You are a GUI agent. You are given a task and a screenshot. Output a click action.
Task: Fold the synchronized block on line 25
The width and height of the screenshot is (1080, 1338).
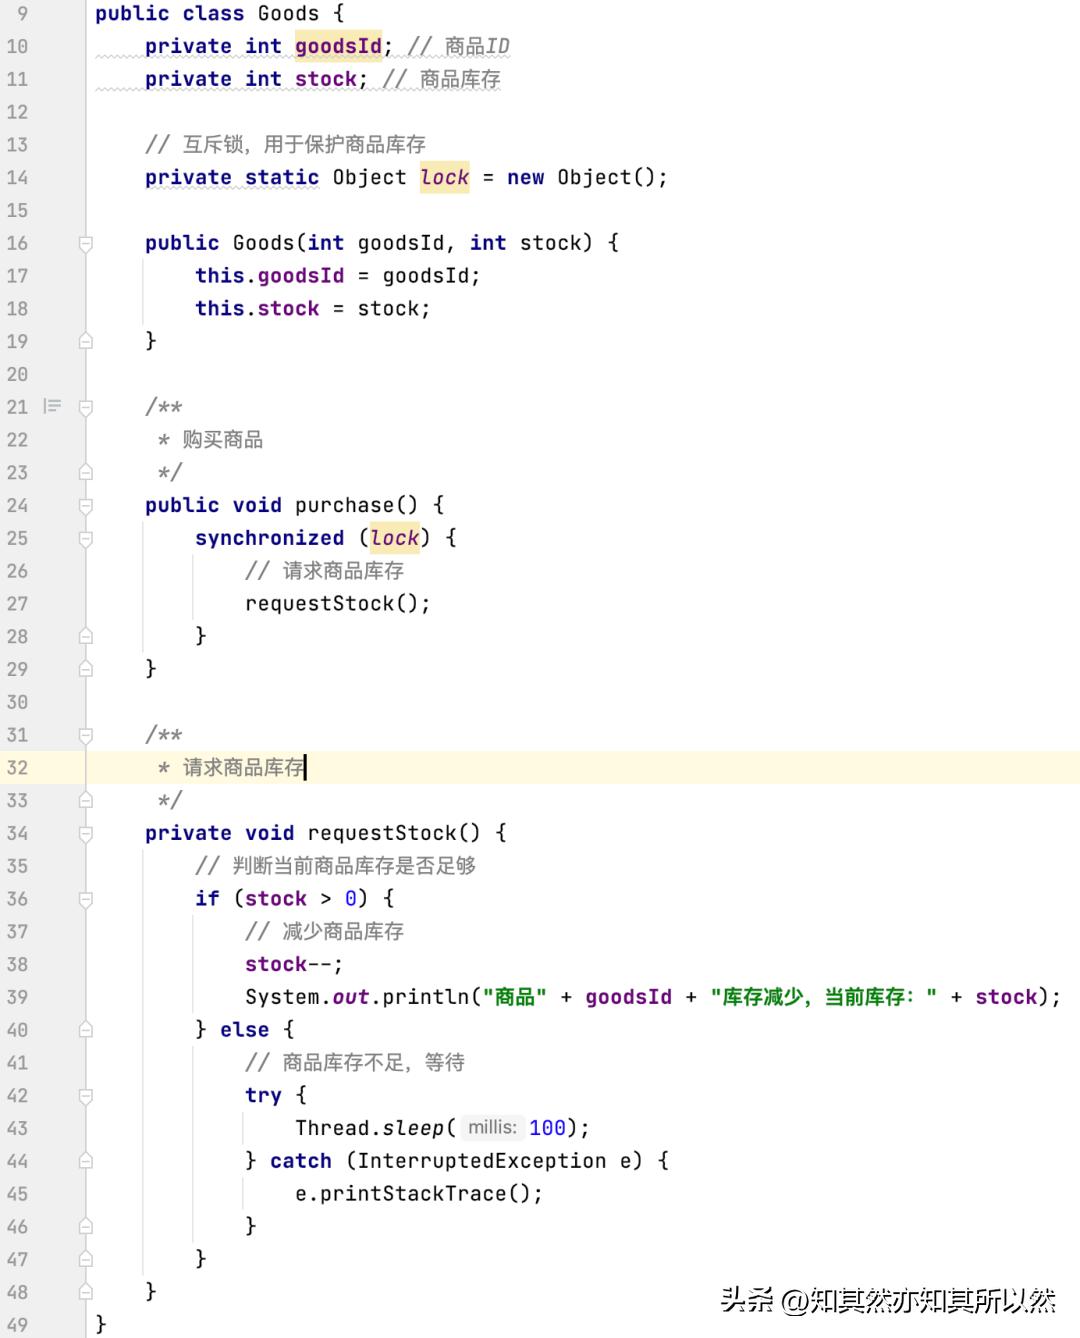click(86, 538)
